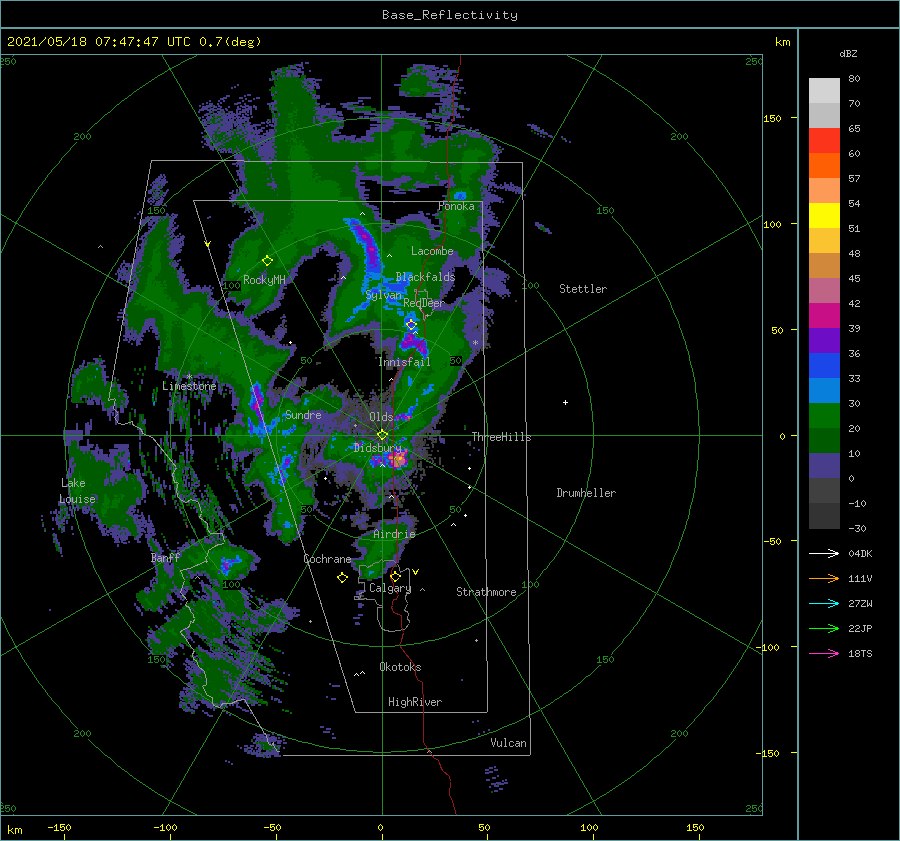Image resolution: width=900 pixels, height=841 pixels.
Task: Click the Limestone label
Action: point(189,386)
